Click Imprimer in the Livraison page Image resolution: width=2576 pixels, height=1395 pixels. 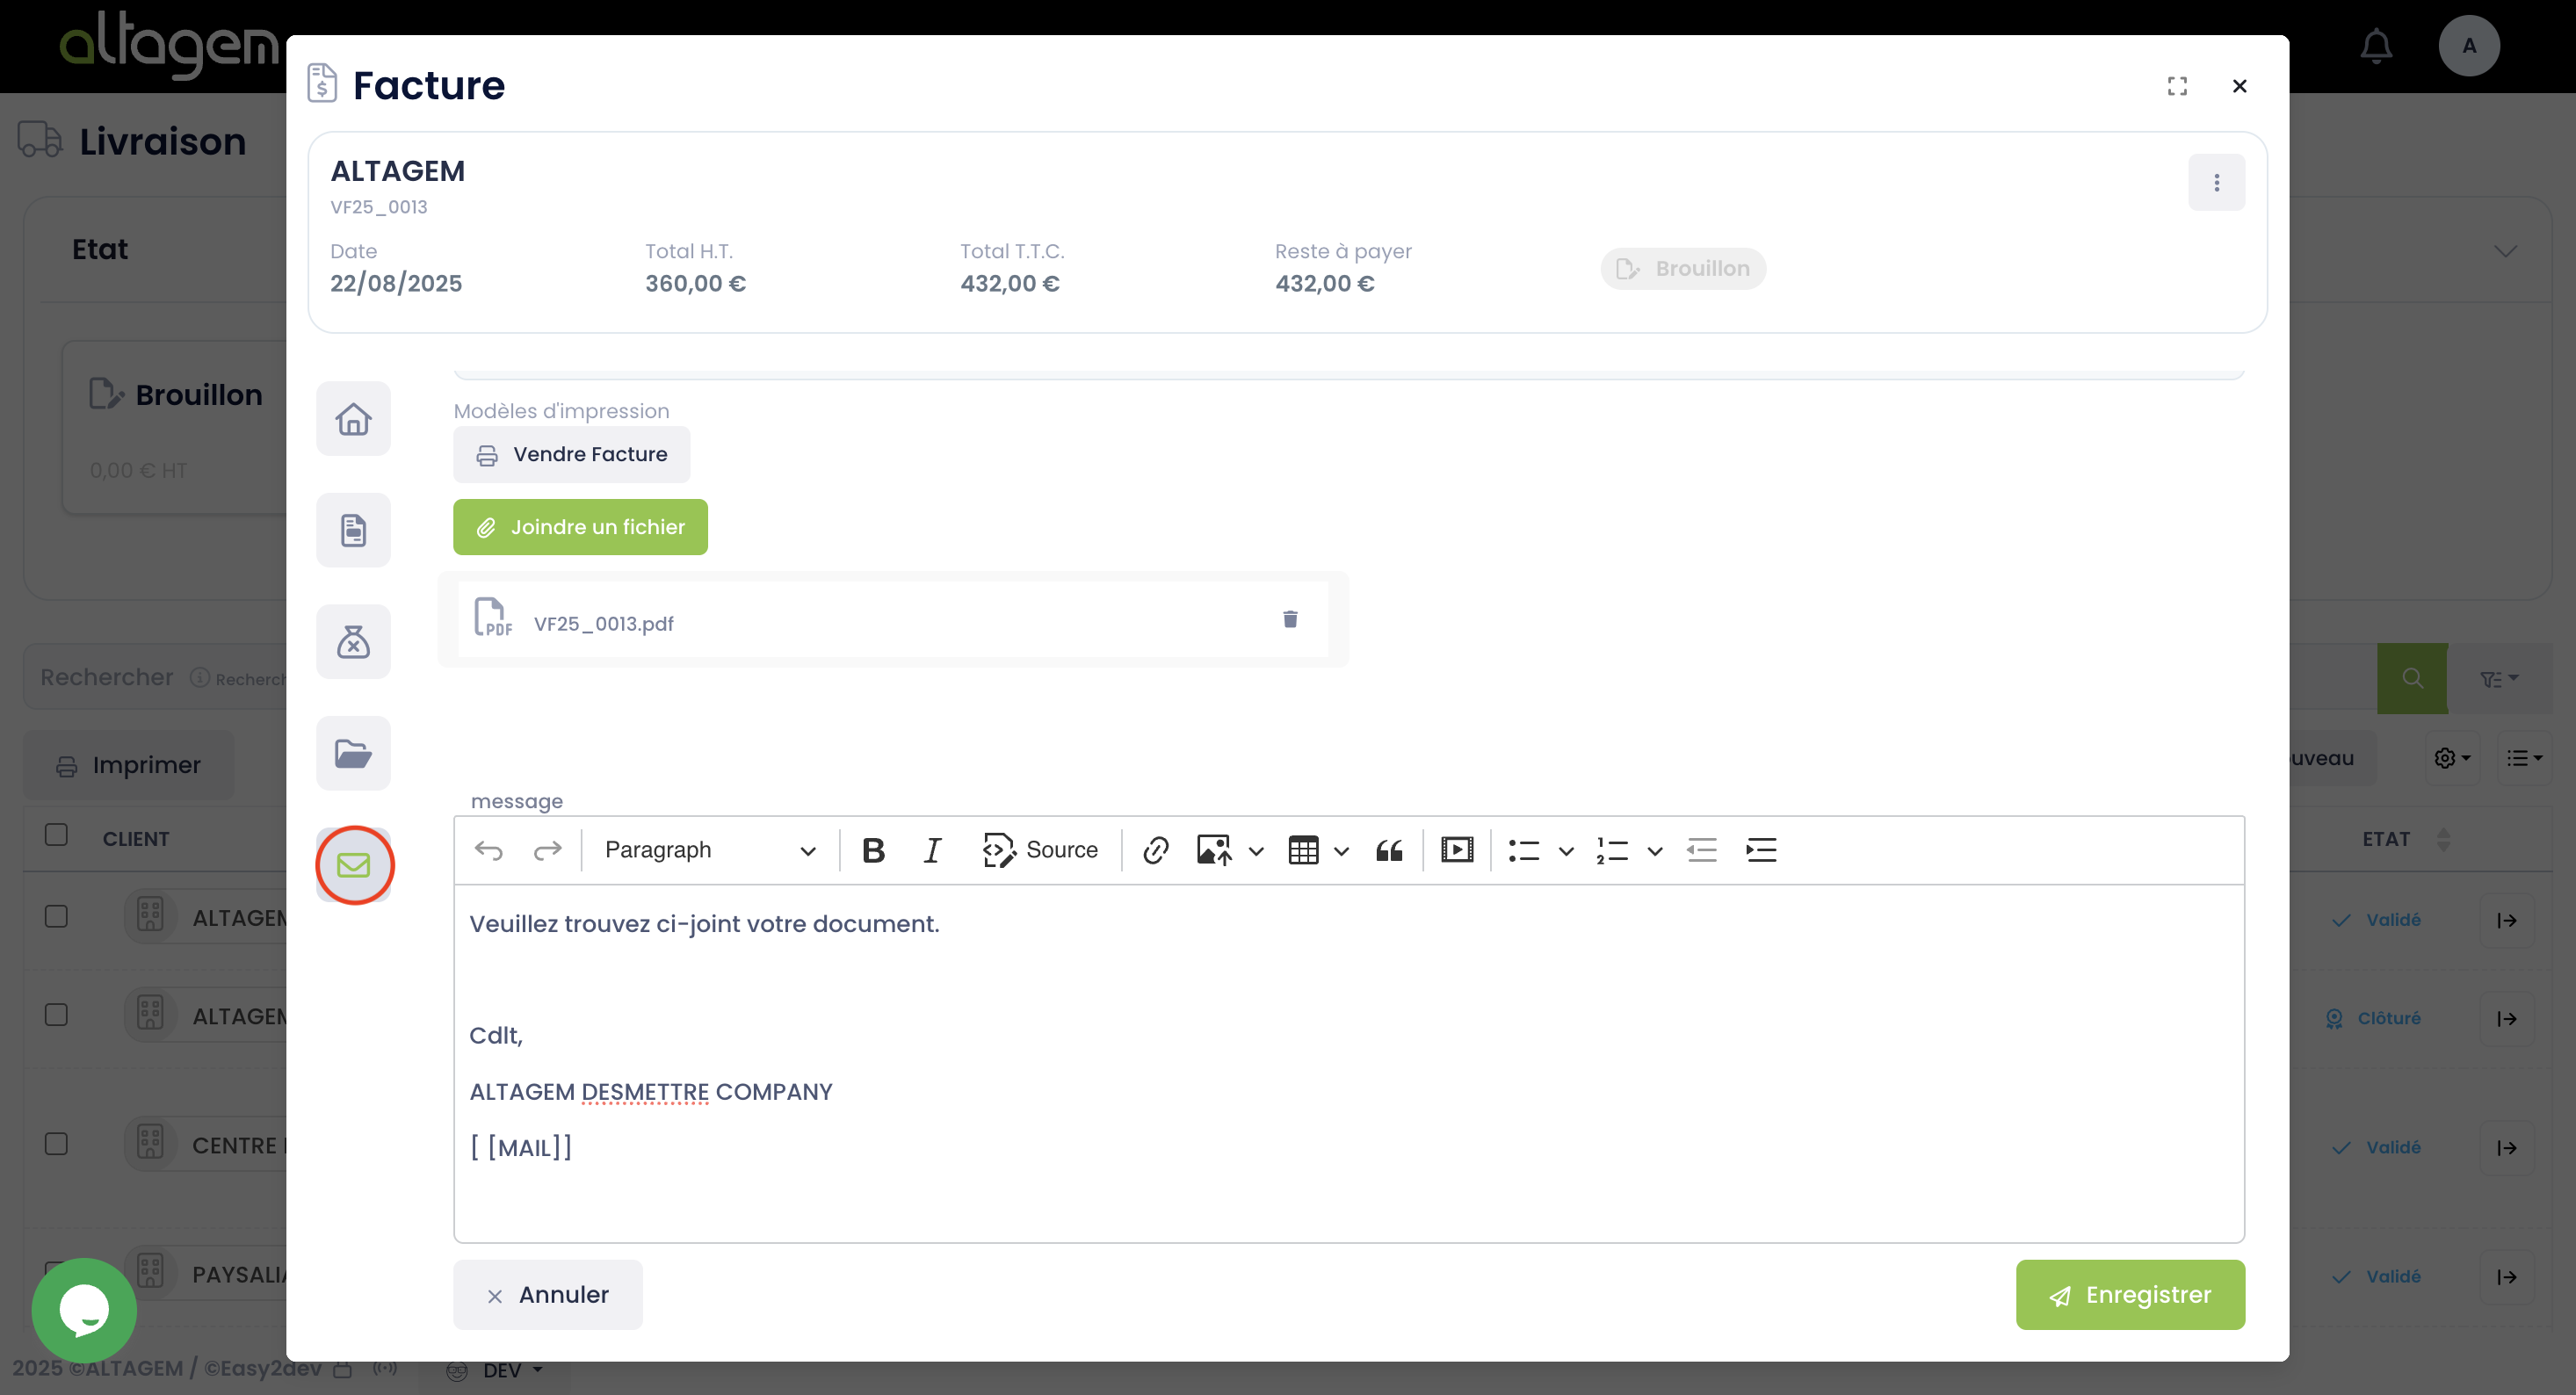pyautogui.click(x=128, y=766)
